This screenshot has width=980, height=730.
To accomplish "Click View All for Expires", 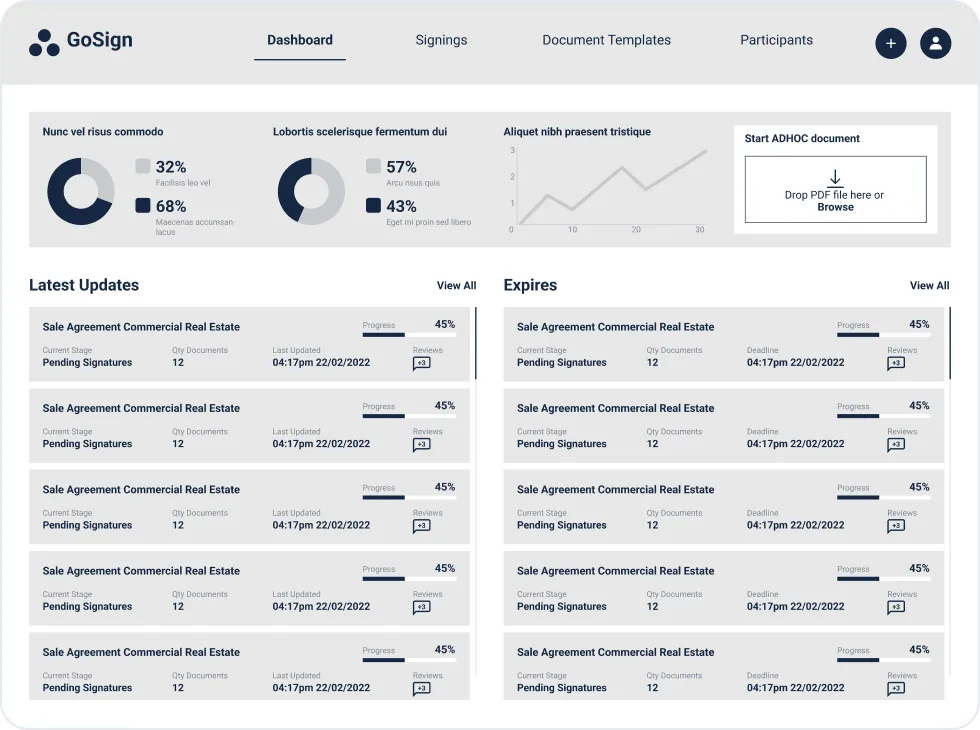I will (x=929, y=286).
